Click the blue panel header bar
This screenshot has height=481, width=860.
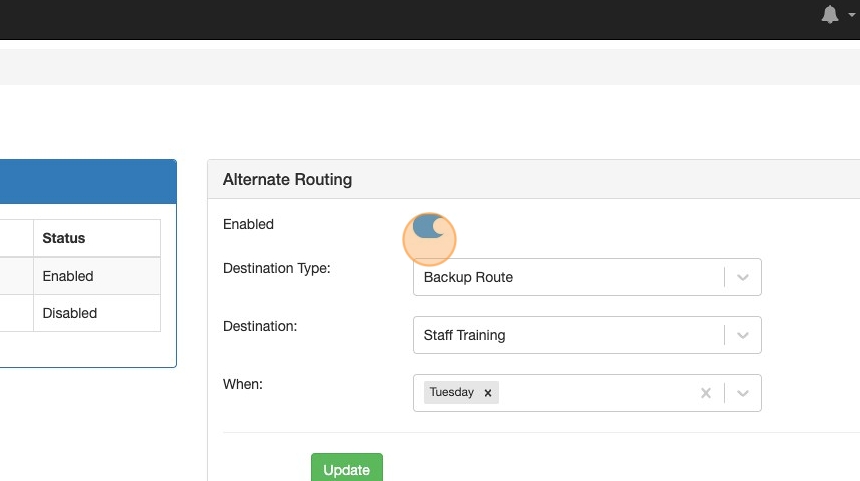click(x=88, y=182)
